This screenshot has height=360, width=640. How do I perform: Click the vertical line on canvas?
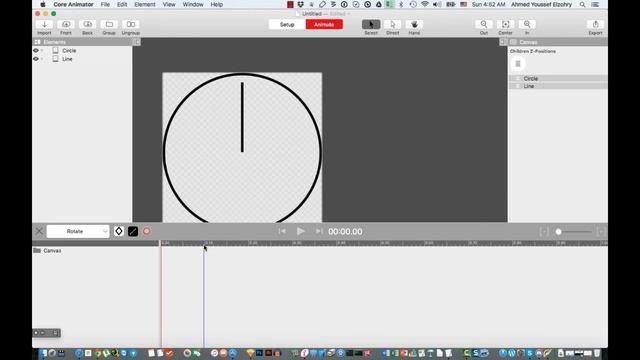(x=242, y=118)
